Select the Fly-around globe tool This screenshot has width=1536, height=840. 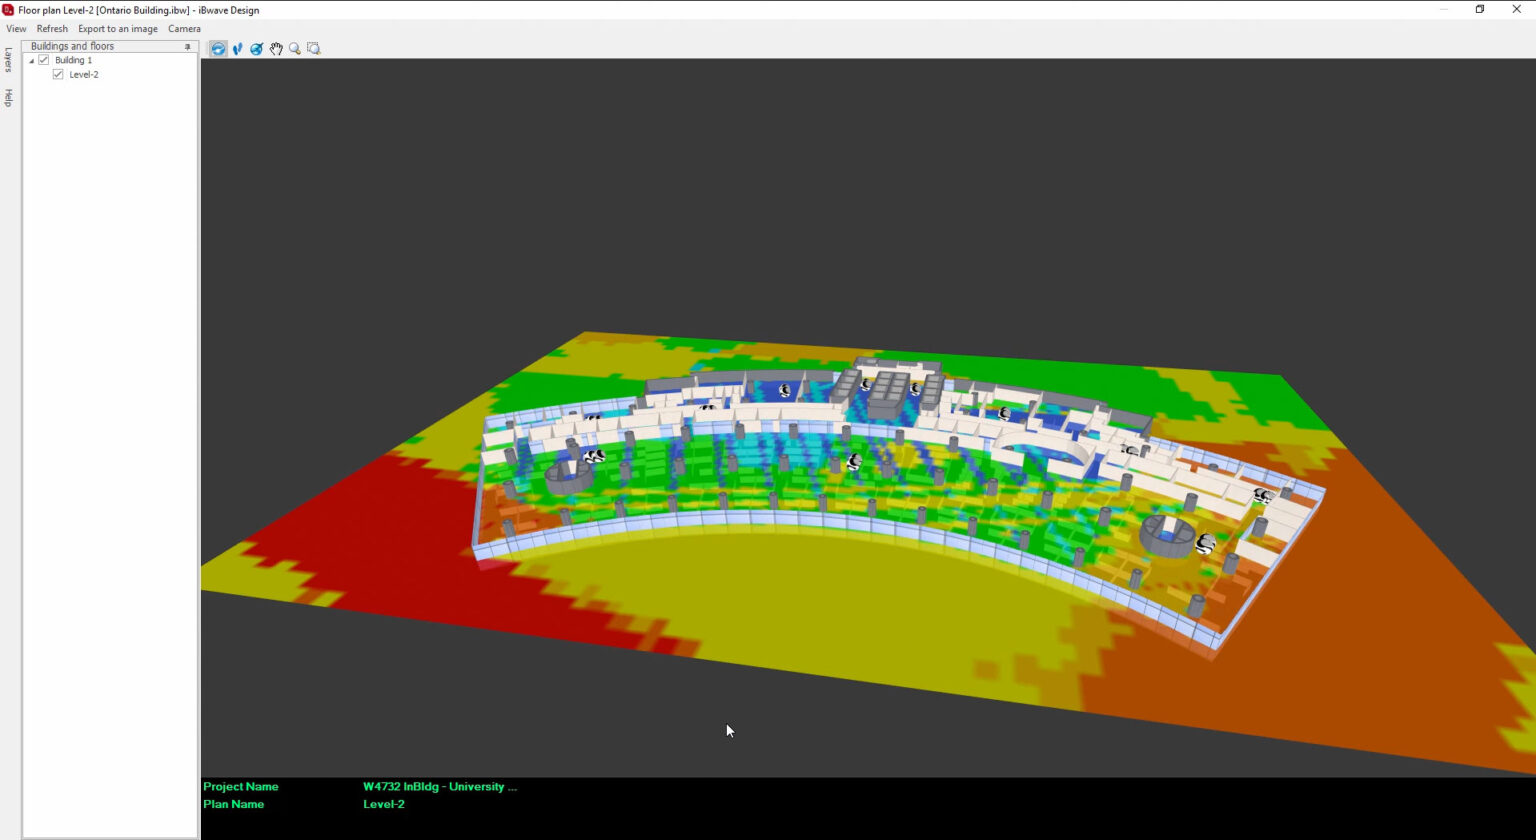256,48
